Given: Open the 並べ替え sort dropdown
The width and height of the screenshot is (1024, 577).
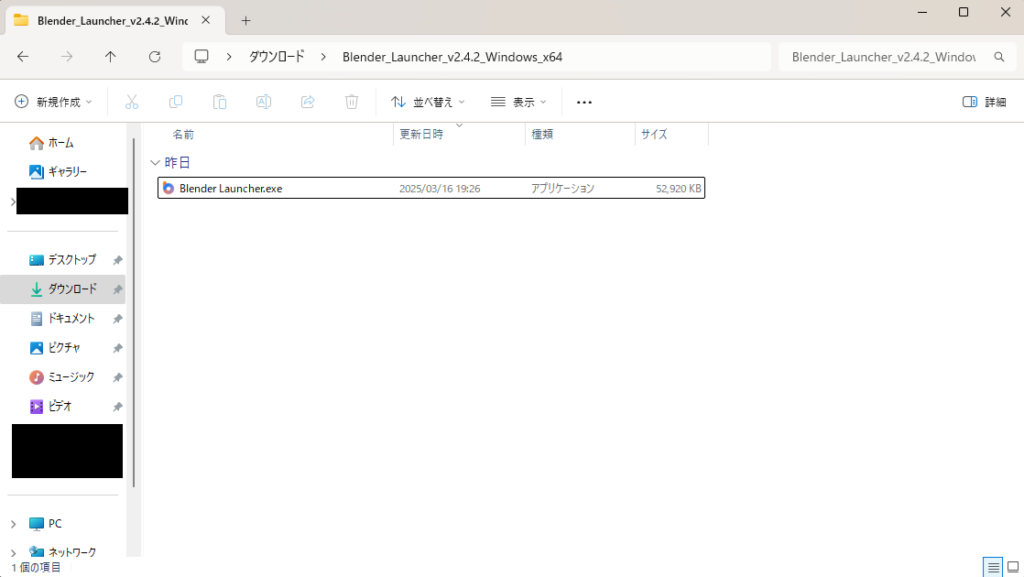Looking at the screenshot, I should (428, 102).
